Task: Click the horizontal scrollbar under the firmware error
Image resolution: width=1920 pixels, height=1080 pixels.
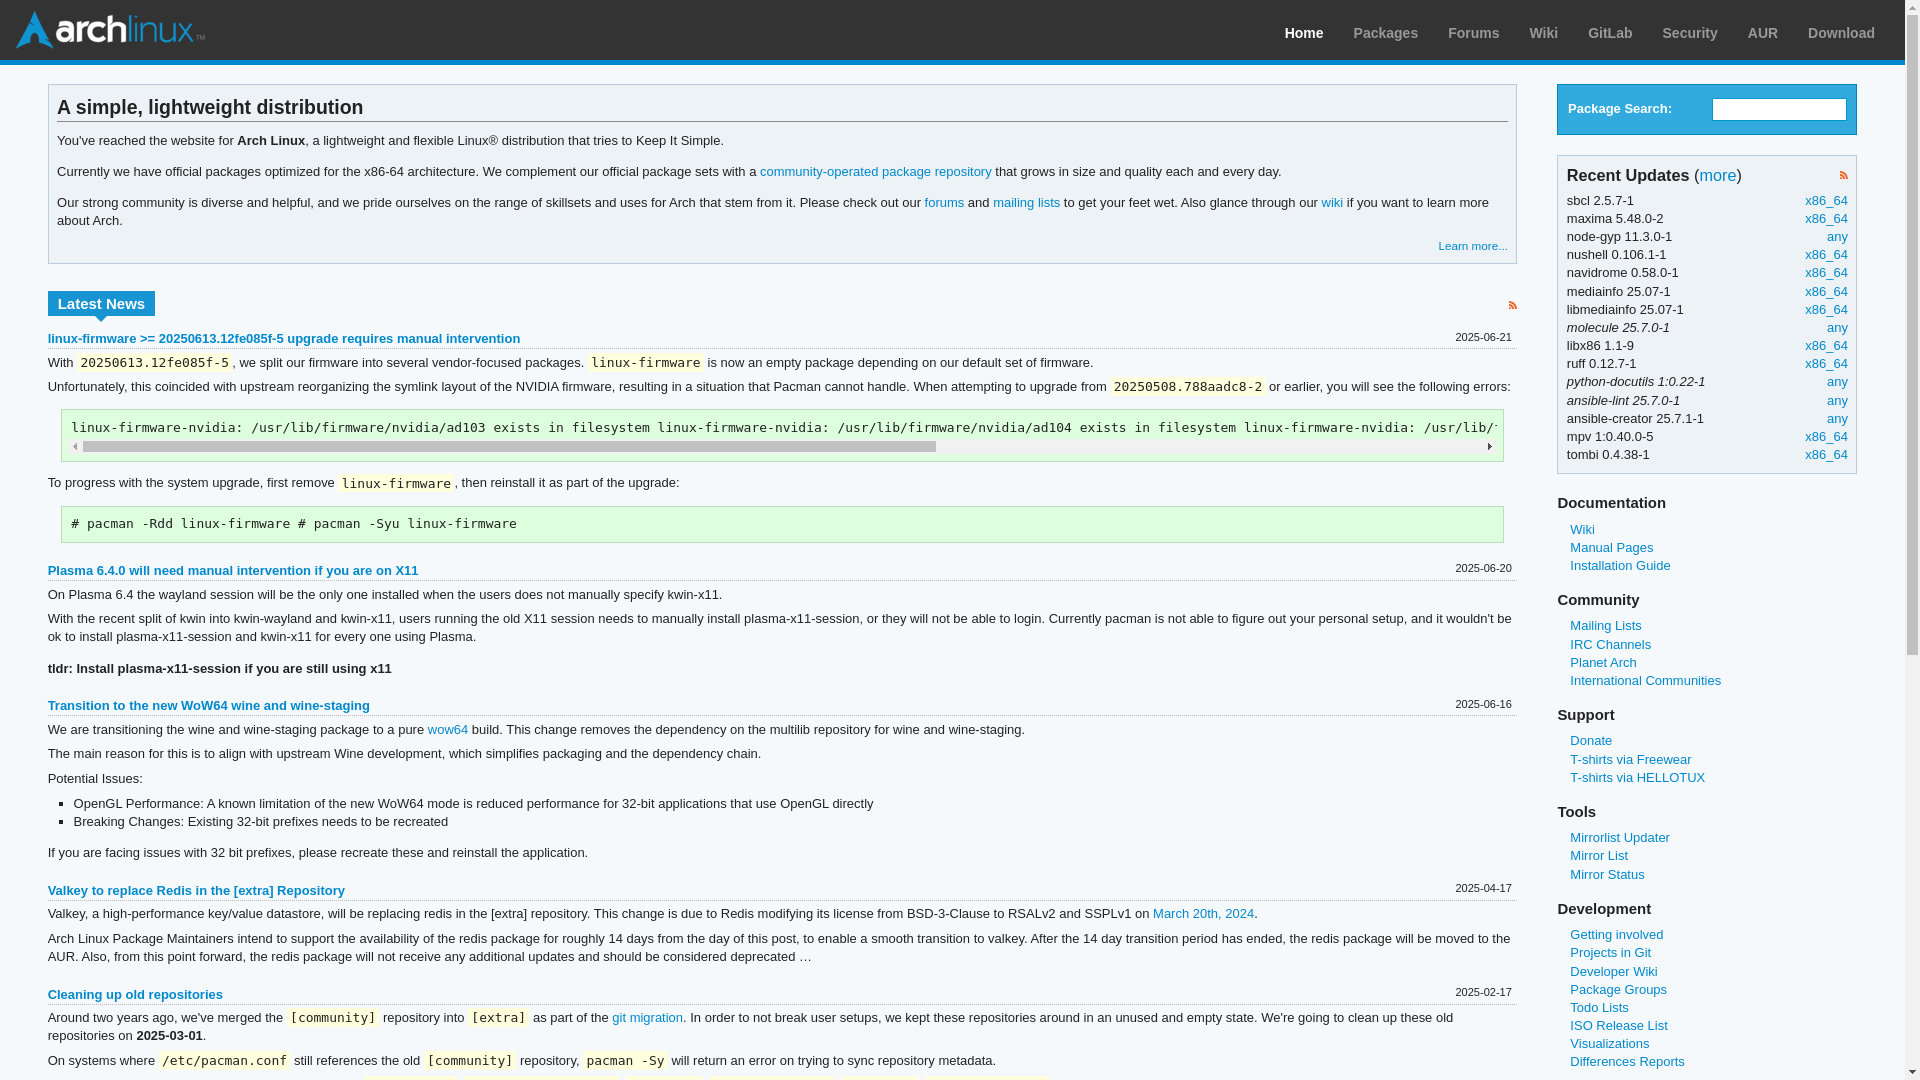Action: coord(509,447)
